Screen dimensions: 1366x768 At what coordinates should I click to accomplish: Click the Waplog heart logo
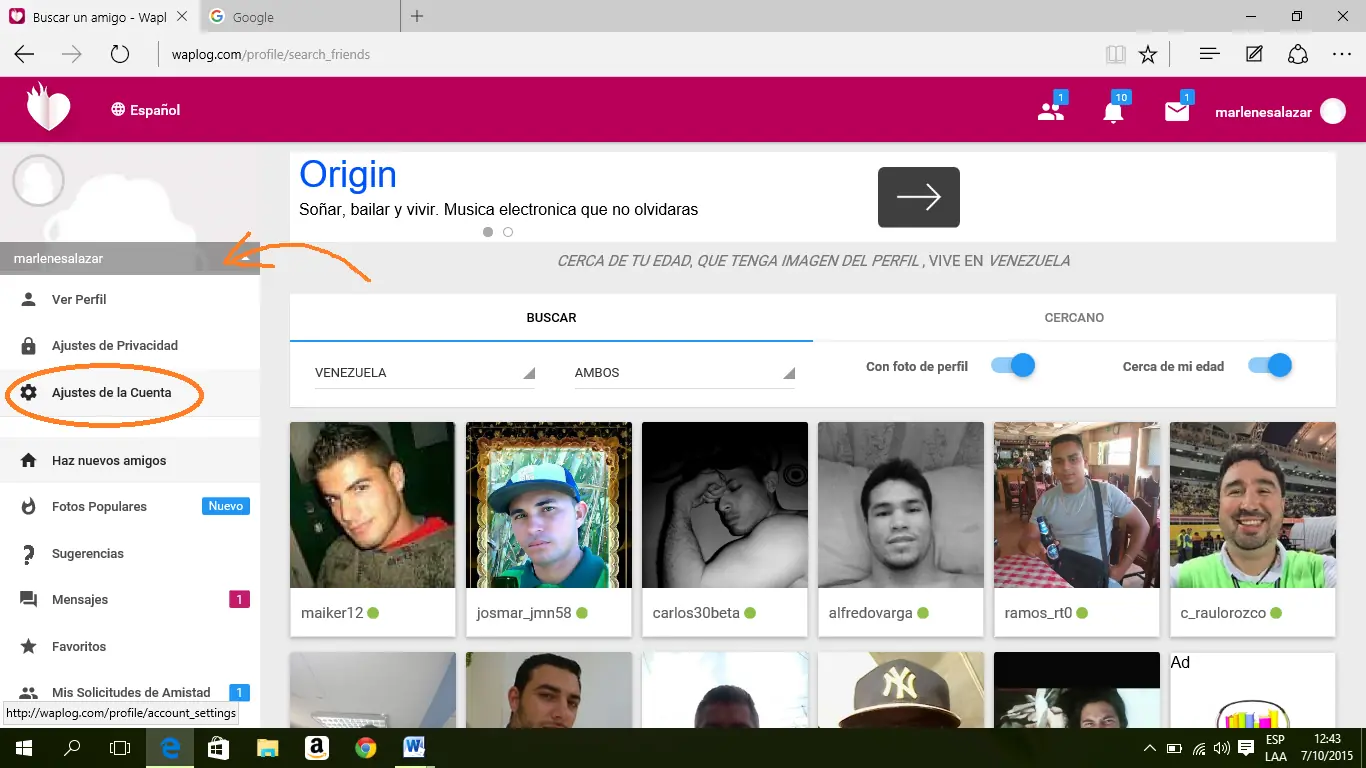click(48, 107)
